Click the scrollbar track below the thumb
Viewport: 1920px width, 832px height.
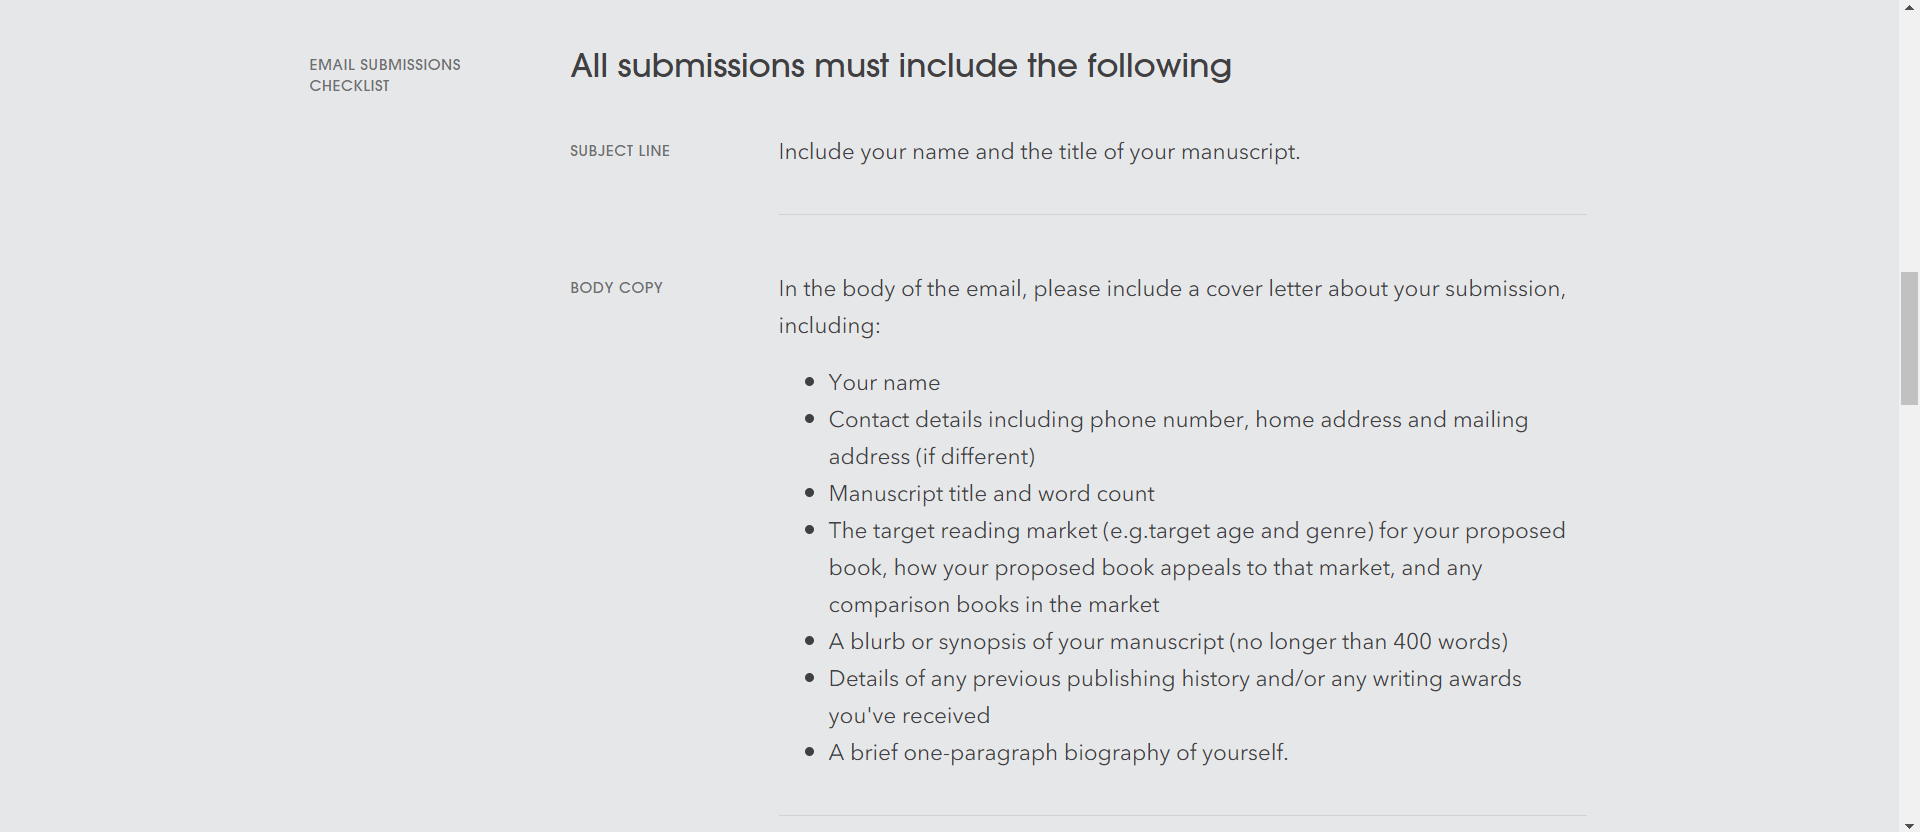(x=1909, y=610)
